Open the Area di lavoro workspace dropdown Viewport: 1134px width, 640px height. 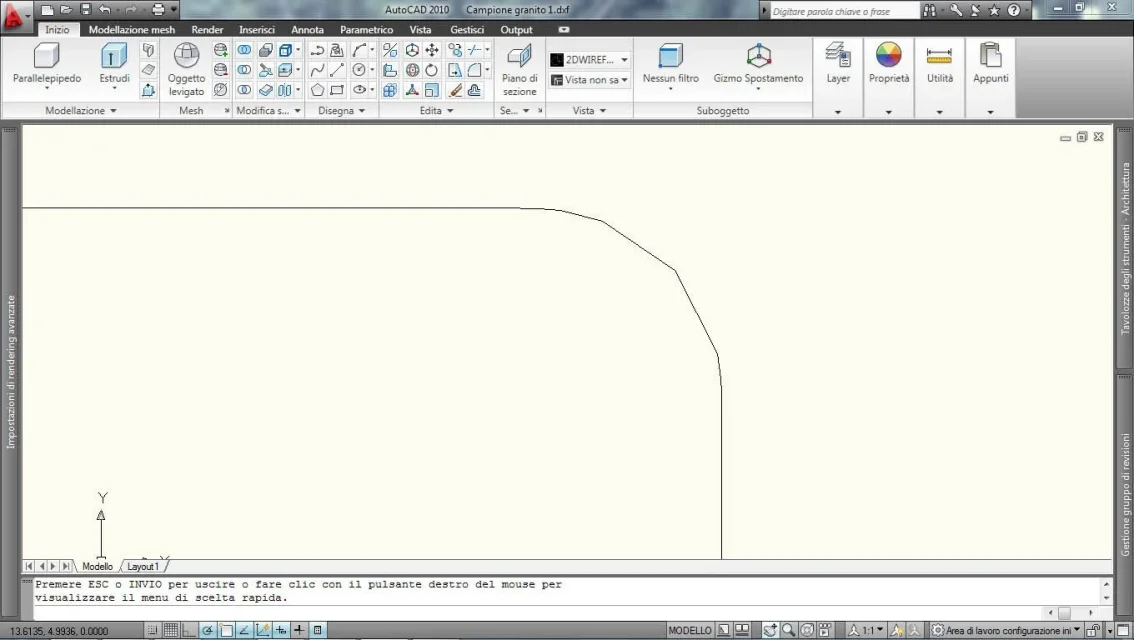1006,631
